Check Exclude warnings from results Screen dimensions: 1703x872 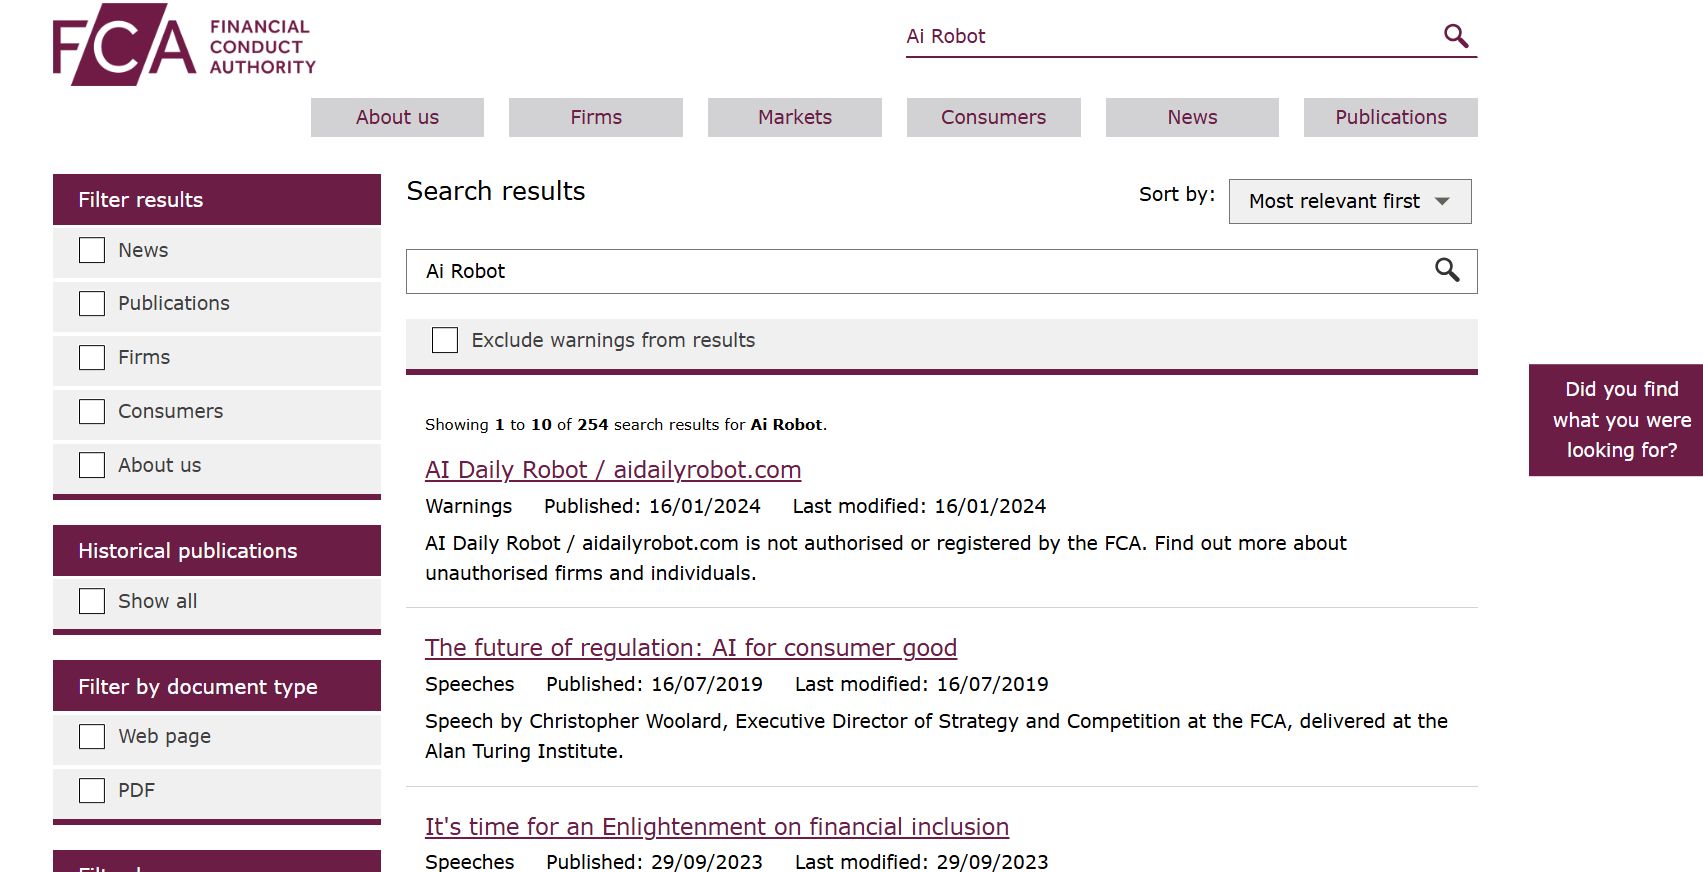tap(445, 340)
